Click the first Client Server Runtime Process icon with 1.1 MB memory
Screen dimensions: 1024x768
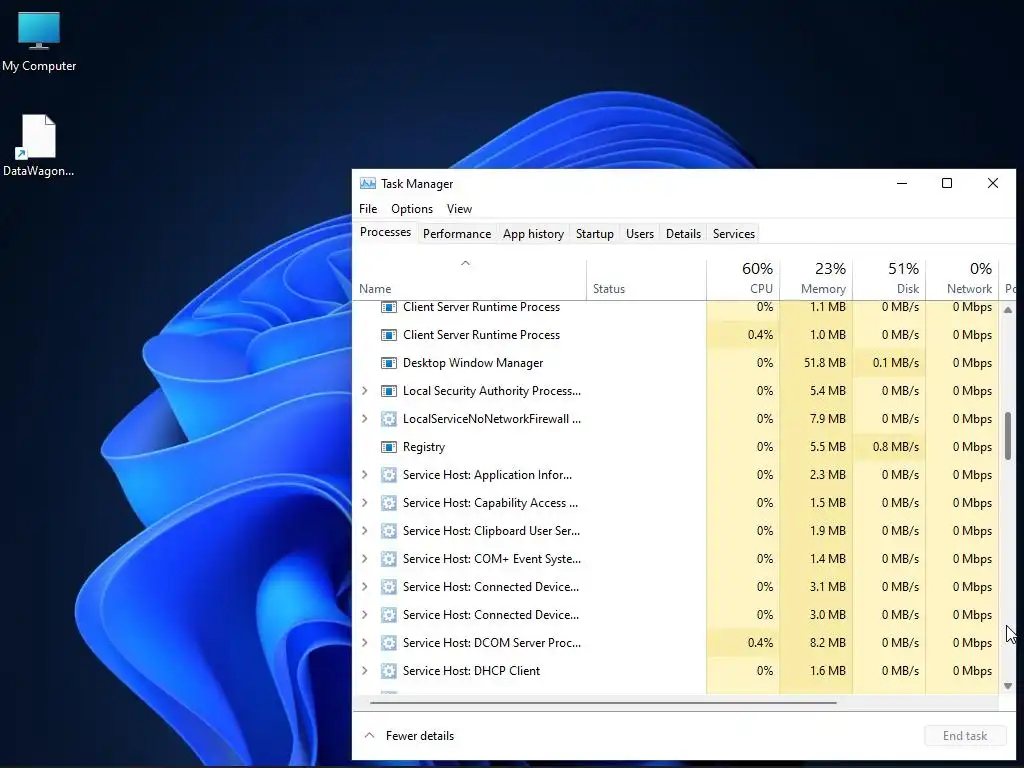pos(389,307)
